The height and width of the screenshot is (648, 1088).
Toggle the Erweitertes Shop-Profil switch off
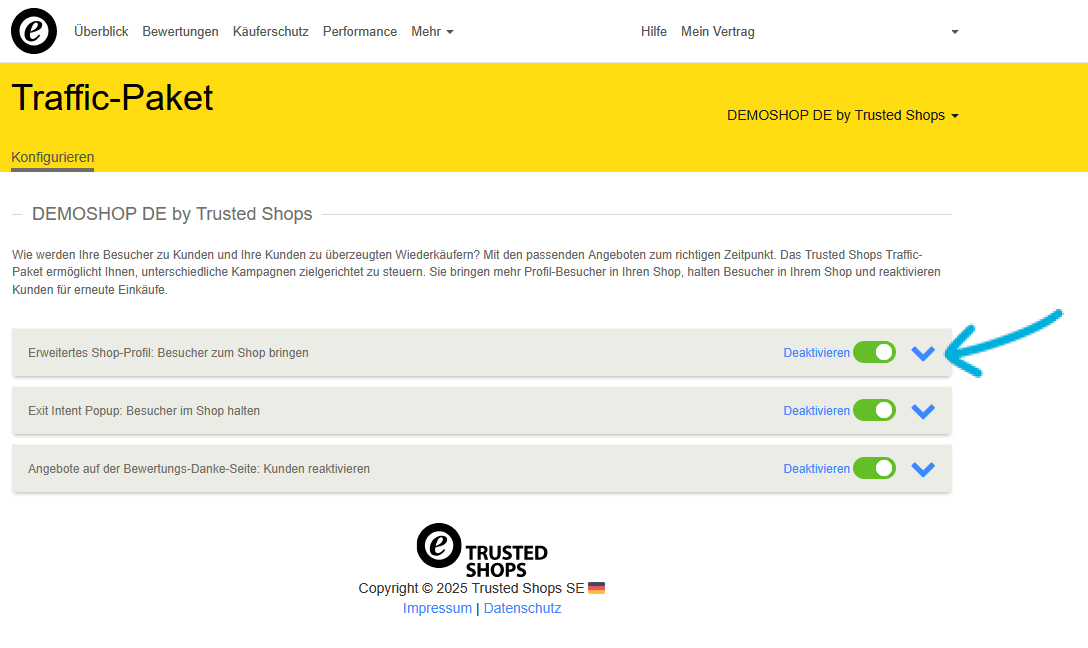pos(874,352)
